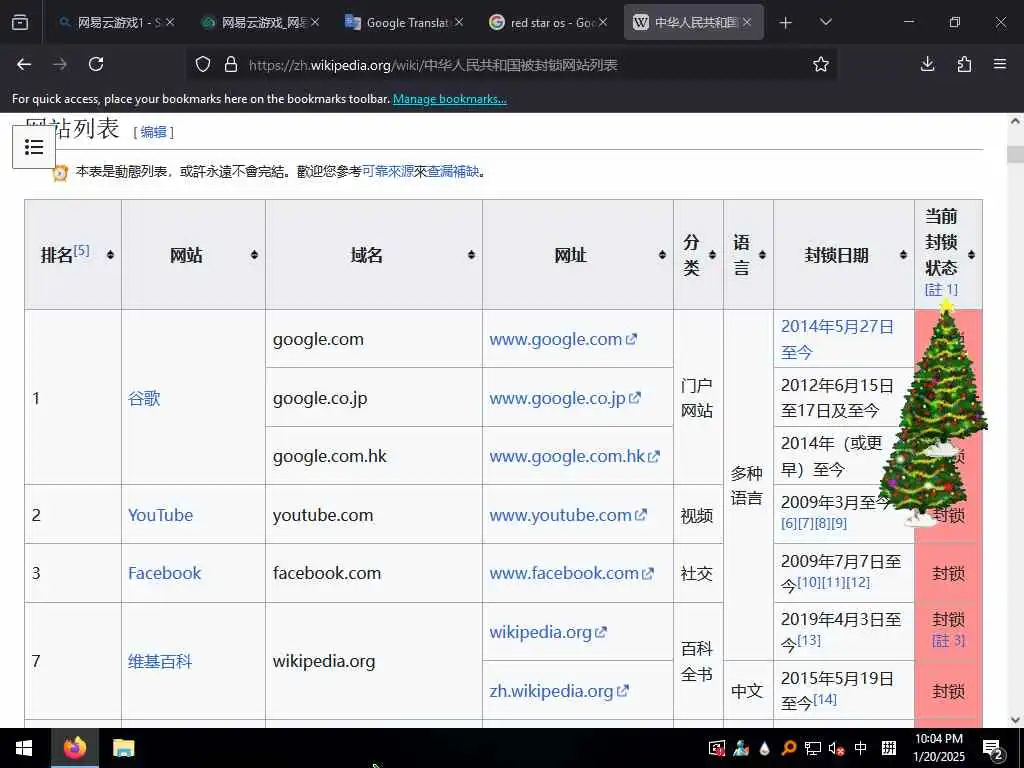
Task: Open 2014年5月27日至今 date link
Action: pos(837,339)
